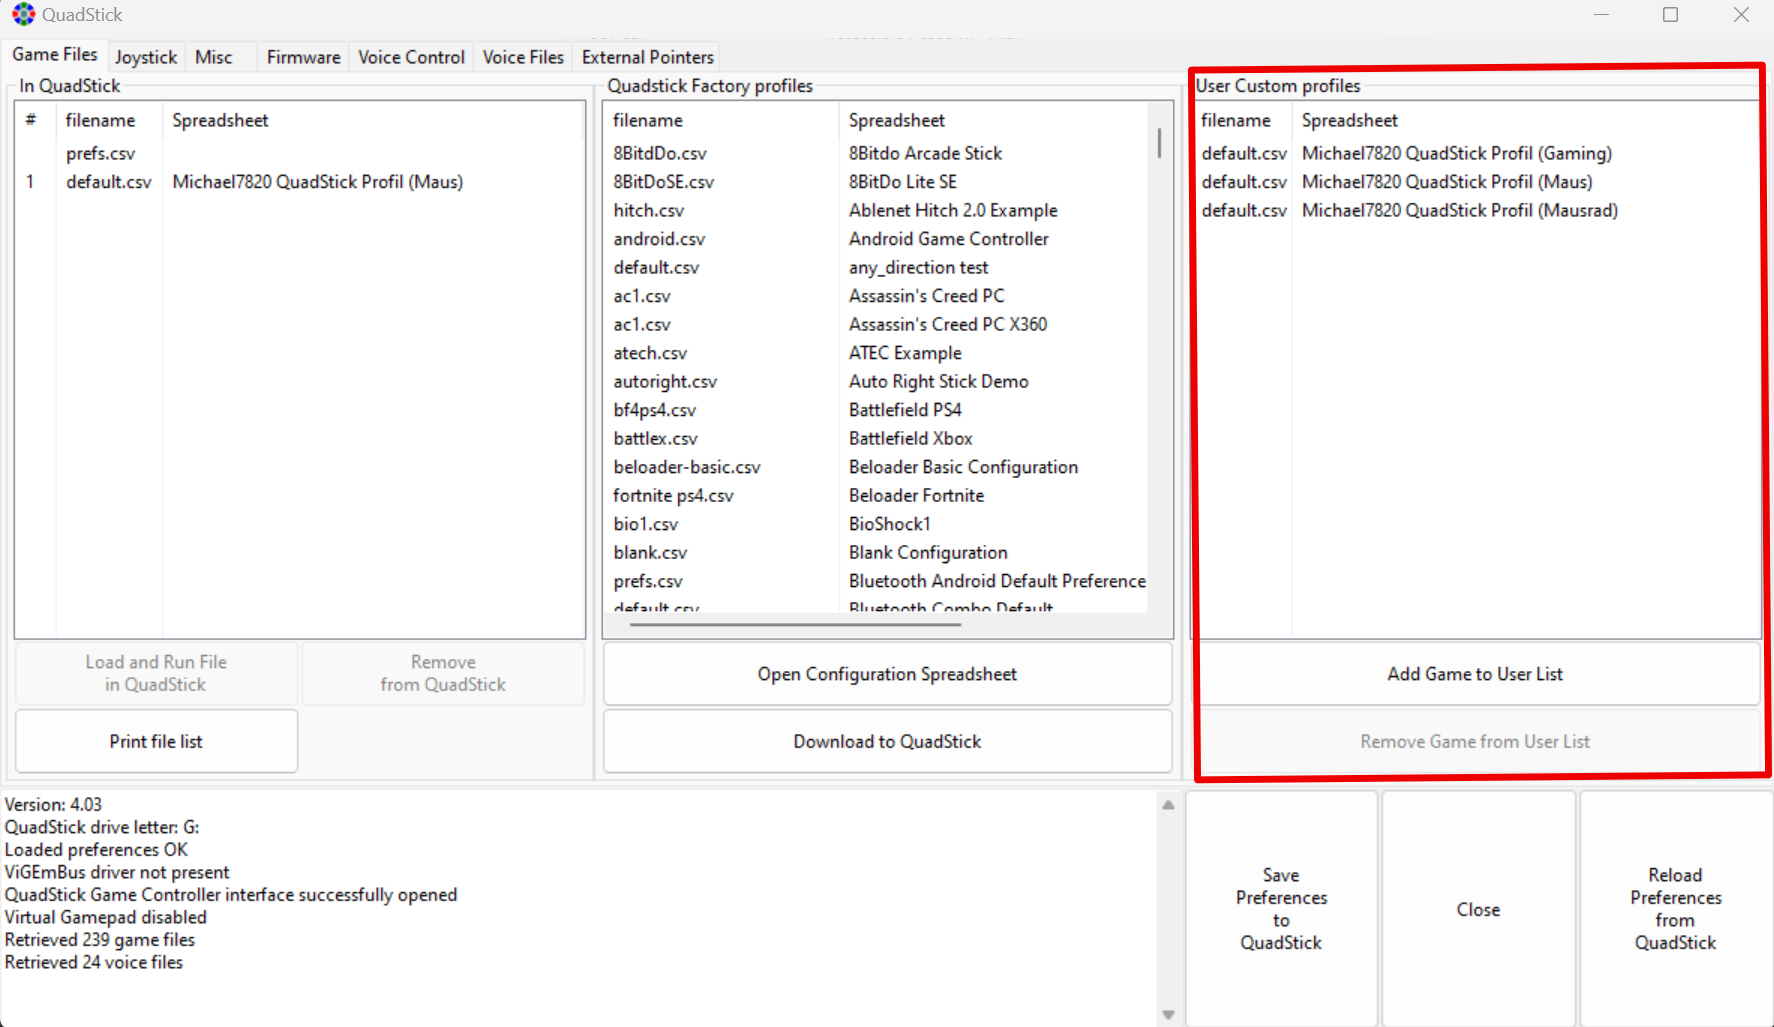The width and height of the screenshot is (1774, 1027).
Task: Open the Voice Control tab
Action: [x=411, y=57]
